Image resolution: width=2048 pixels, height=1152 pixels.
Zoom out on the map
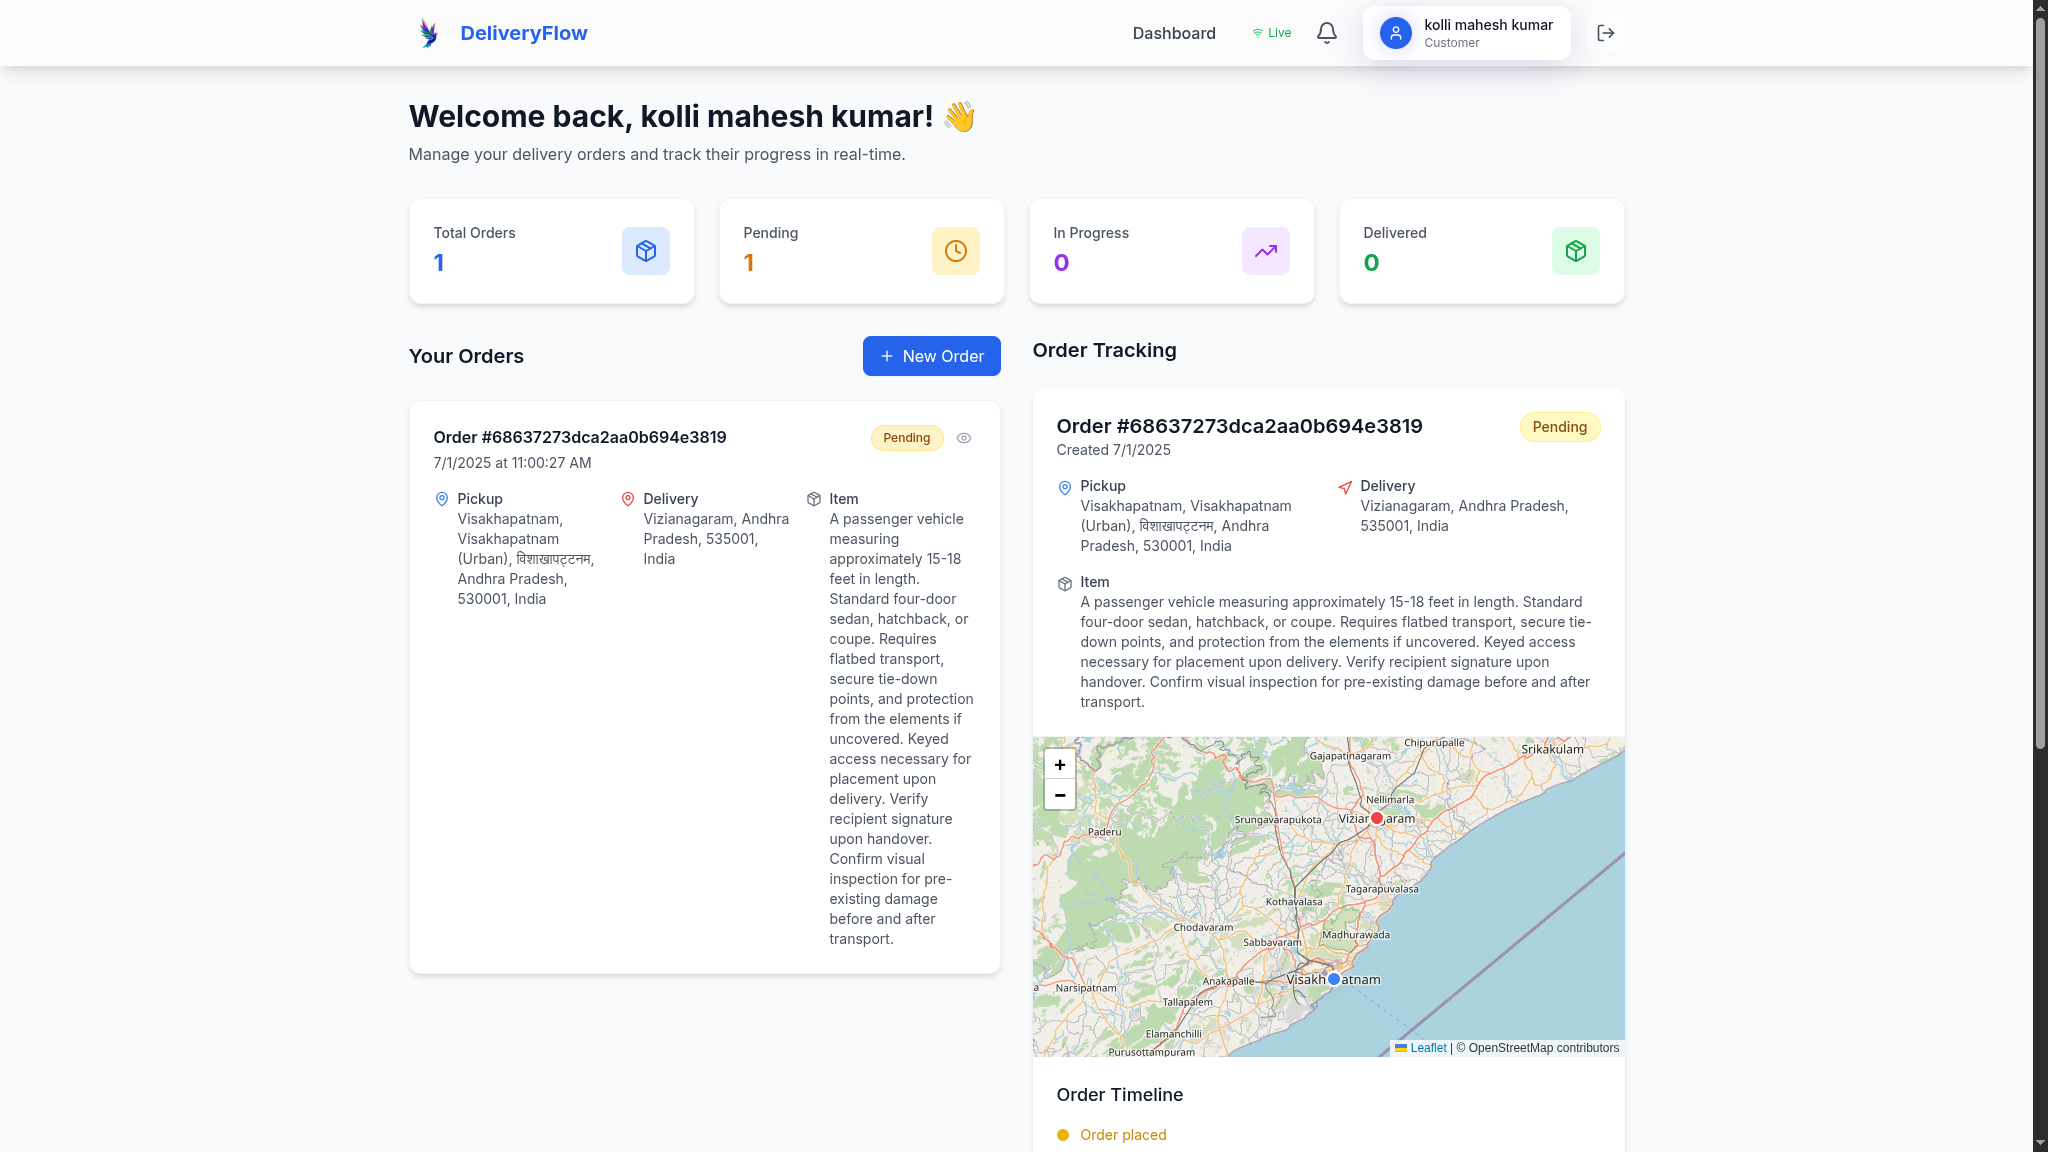click(1059, 795)
